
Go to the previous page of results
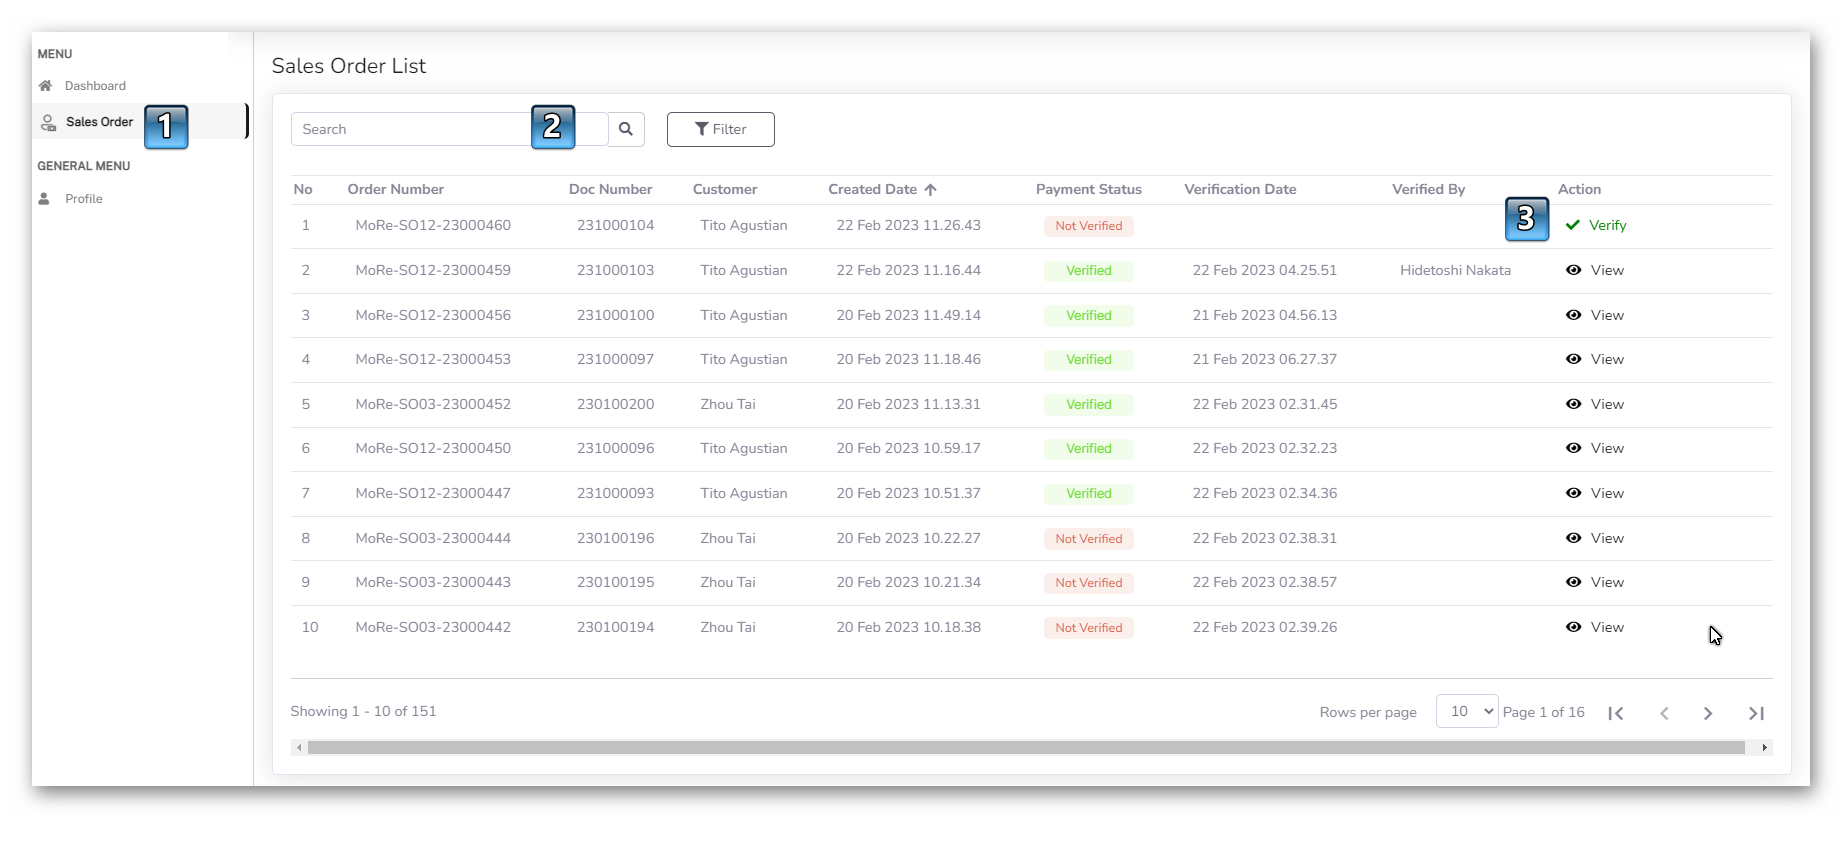[x=1664, y=713]
